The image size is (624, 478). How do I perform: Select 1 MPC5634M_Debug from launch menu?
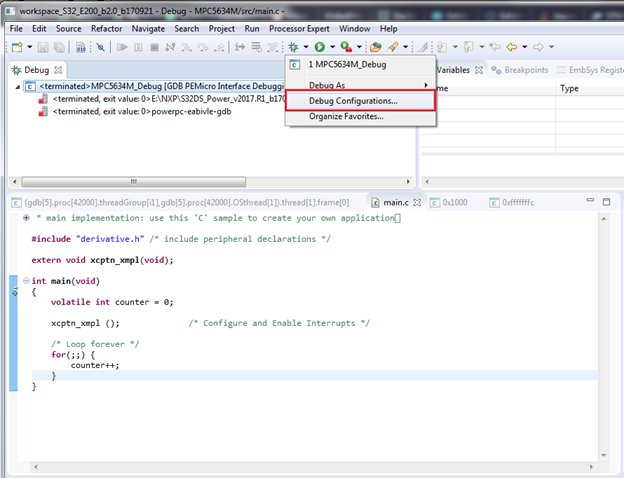(x=361, y=64)
